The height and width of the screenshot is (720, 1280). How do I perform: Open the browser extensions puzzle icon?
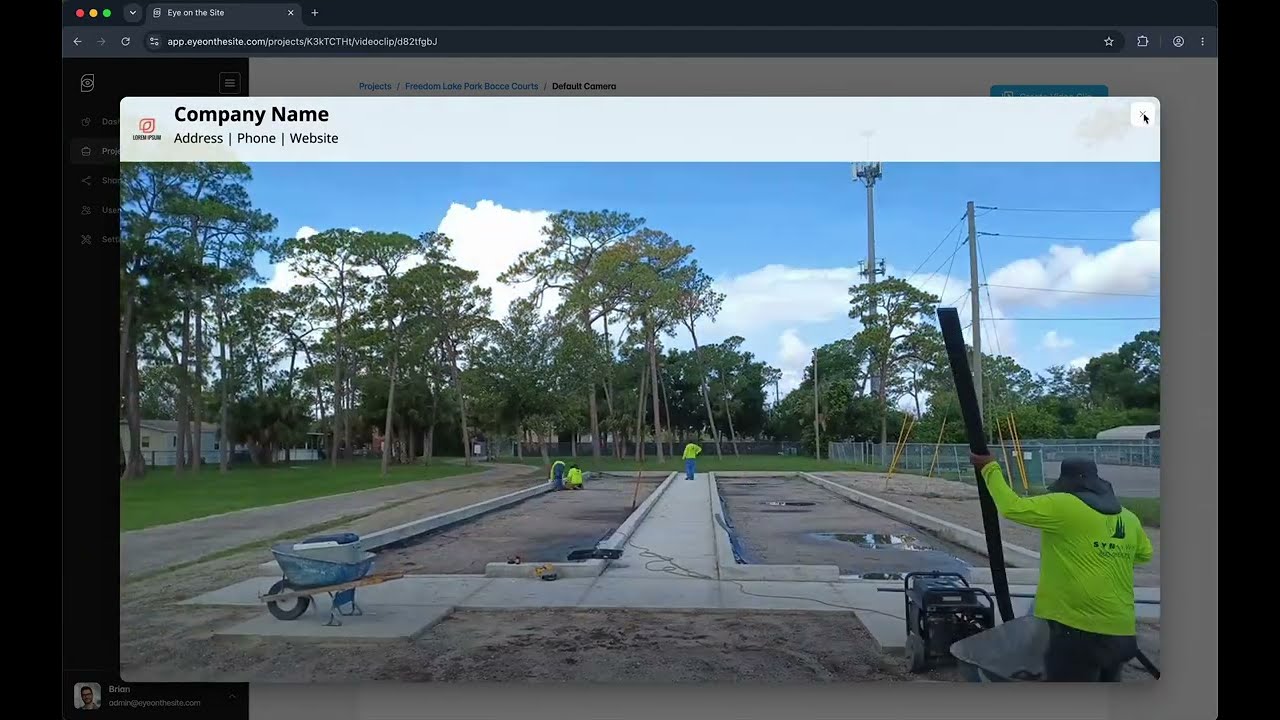click(1142, 41)
